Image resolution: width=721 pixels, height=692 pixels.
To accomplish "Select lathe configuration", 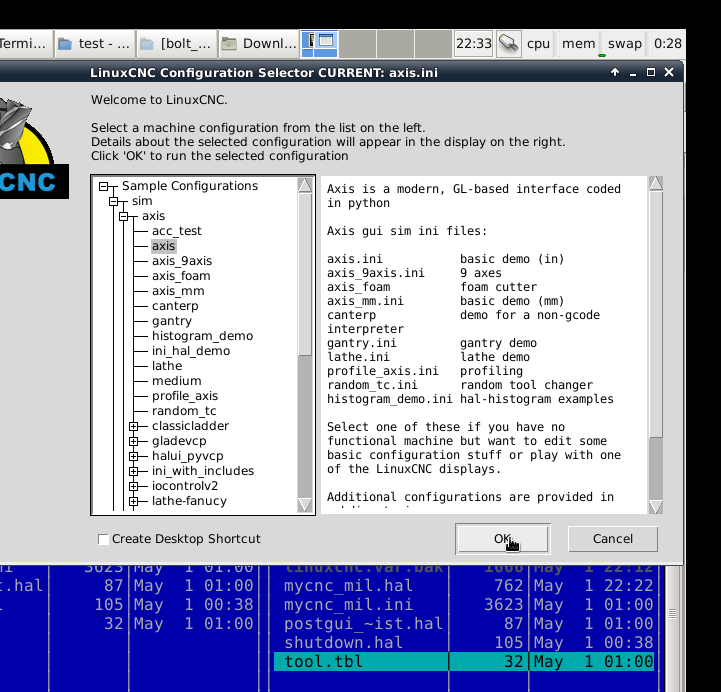I will [167, 366].
